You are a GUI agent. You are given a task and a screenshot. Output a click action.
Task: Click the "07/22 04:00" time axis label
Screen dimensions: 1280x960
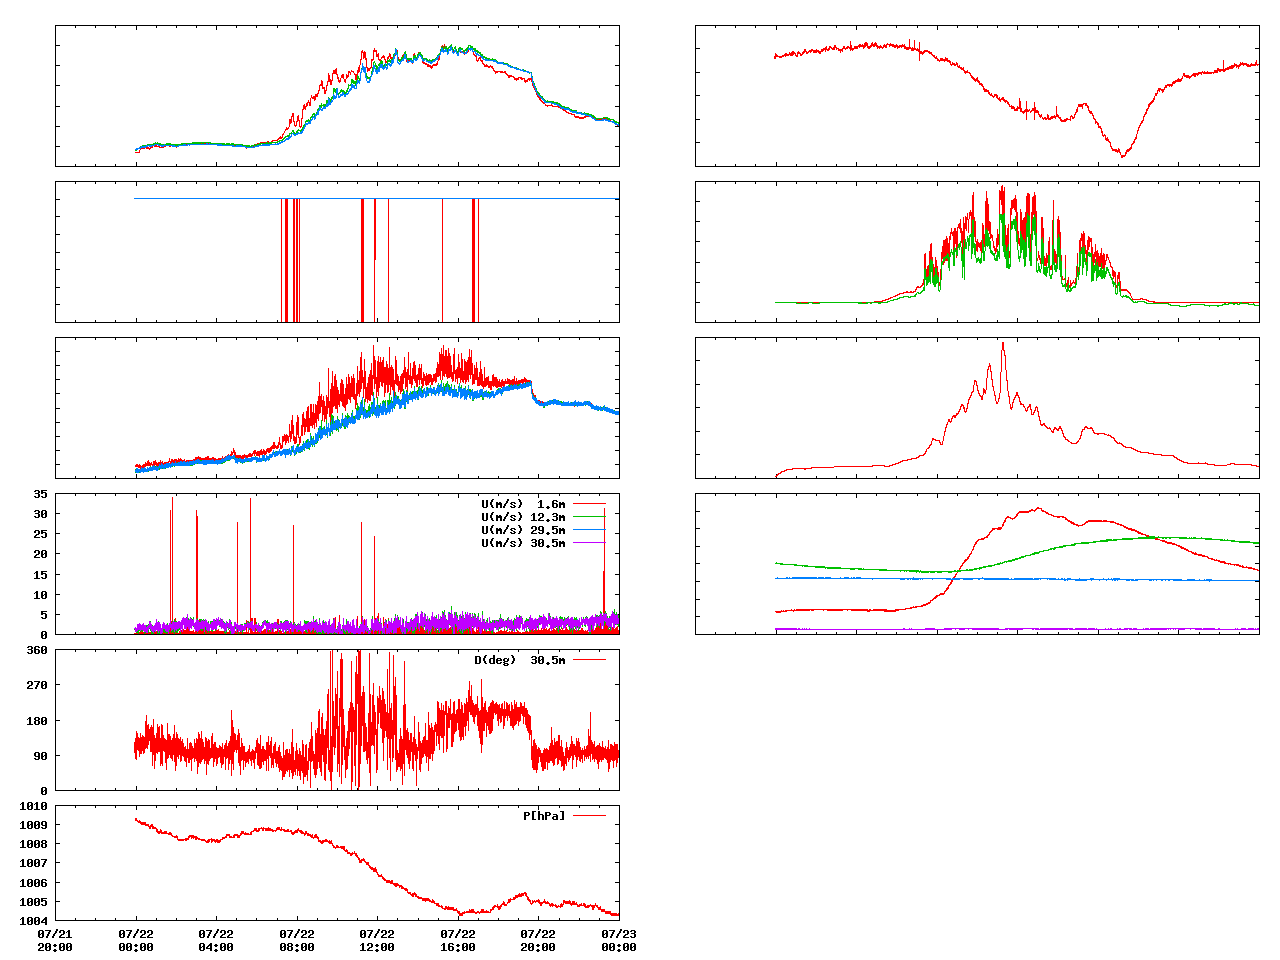click(x=216, y=941)
